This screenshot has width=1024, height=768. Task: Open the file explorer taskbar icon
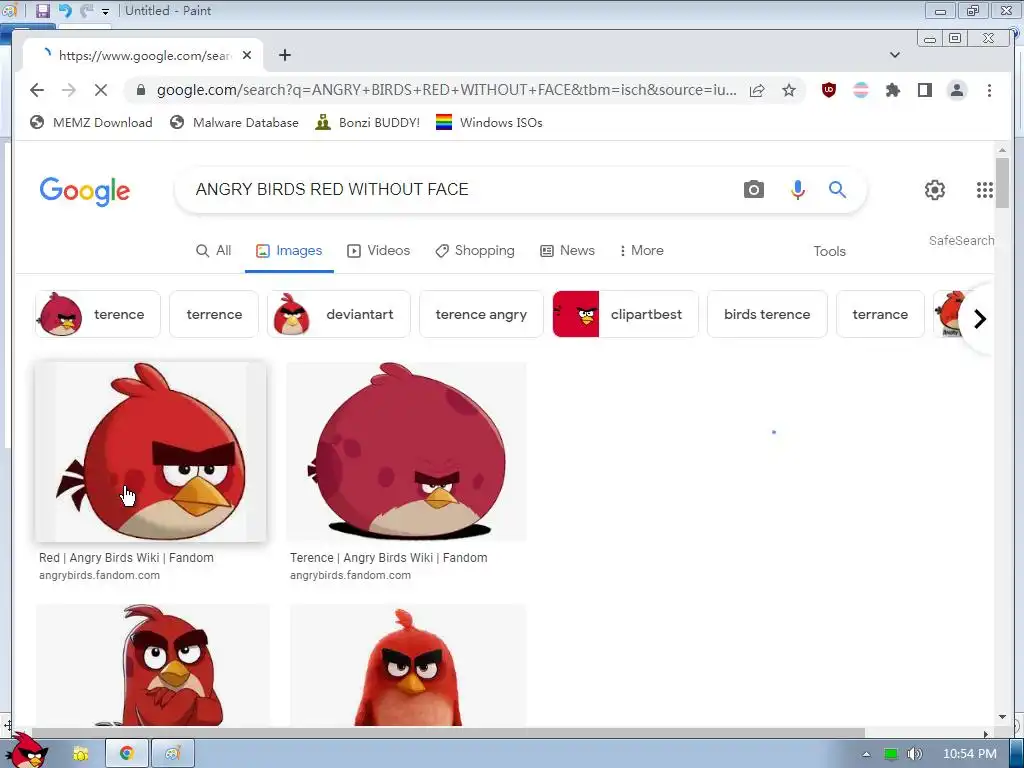pyautogui.click(x=80, y=754)
